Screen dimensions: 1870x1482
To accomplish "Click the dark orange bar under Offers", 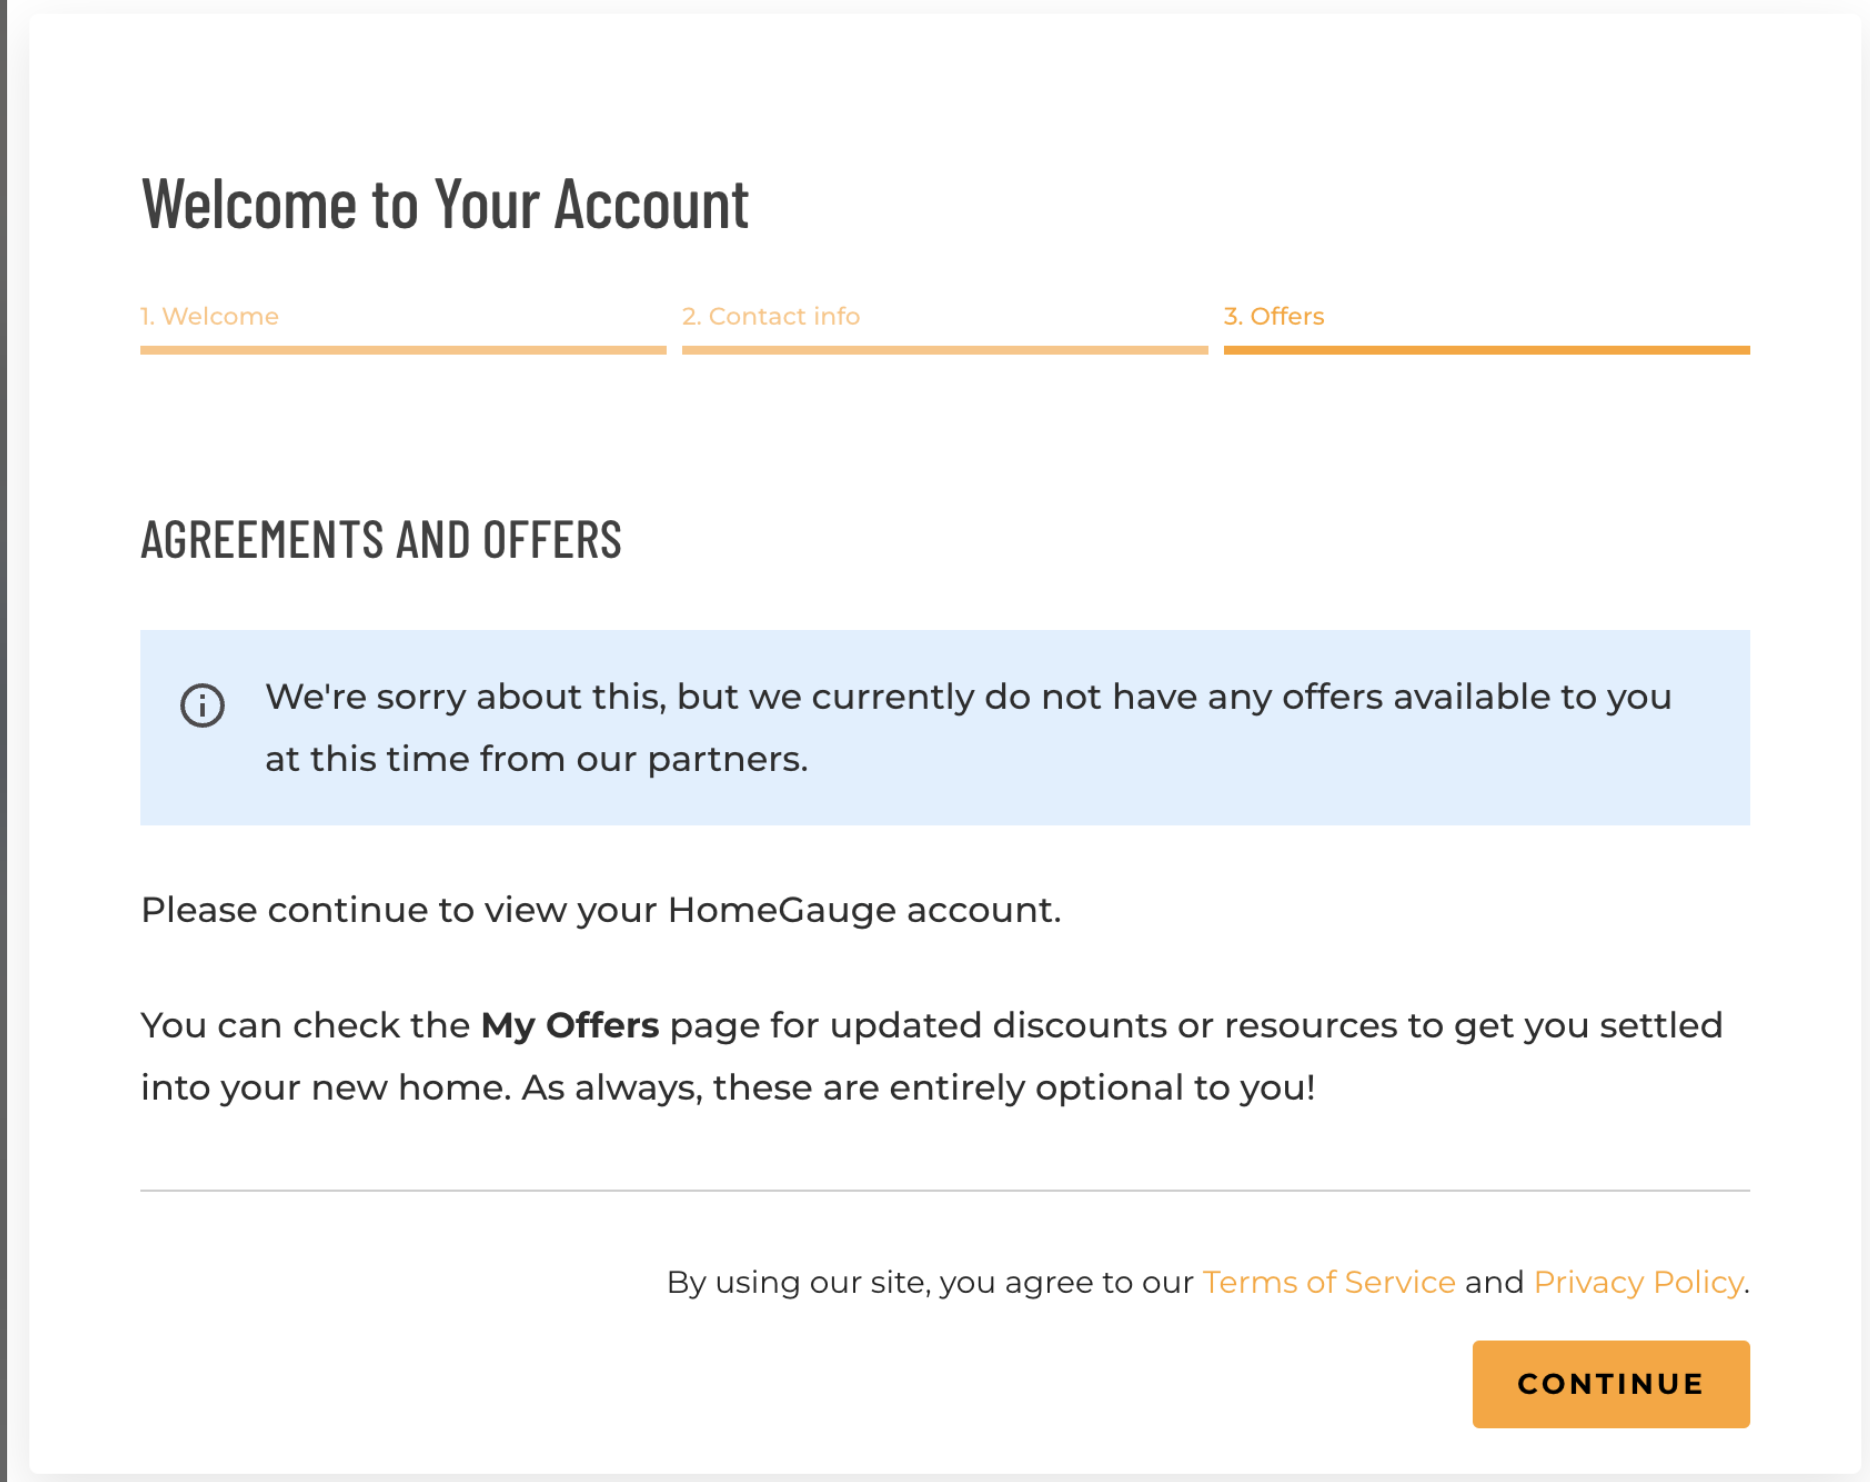I will [1486, 350].
